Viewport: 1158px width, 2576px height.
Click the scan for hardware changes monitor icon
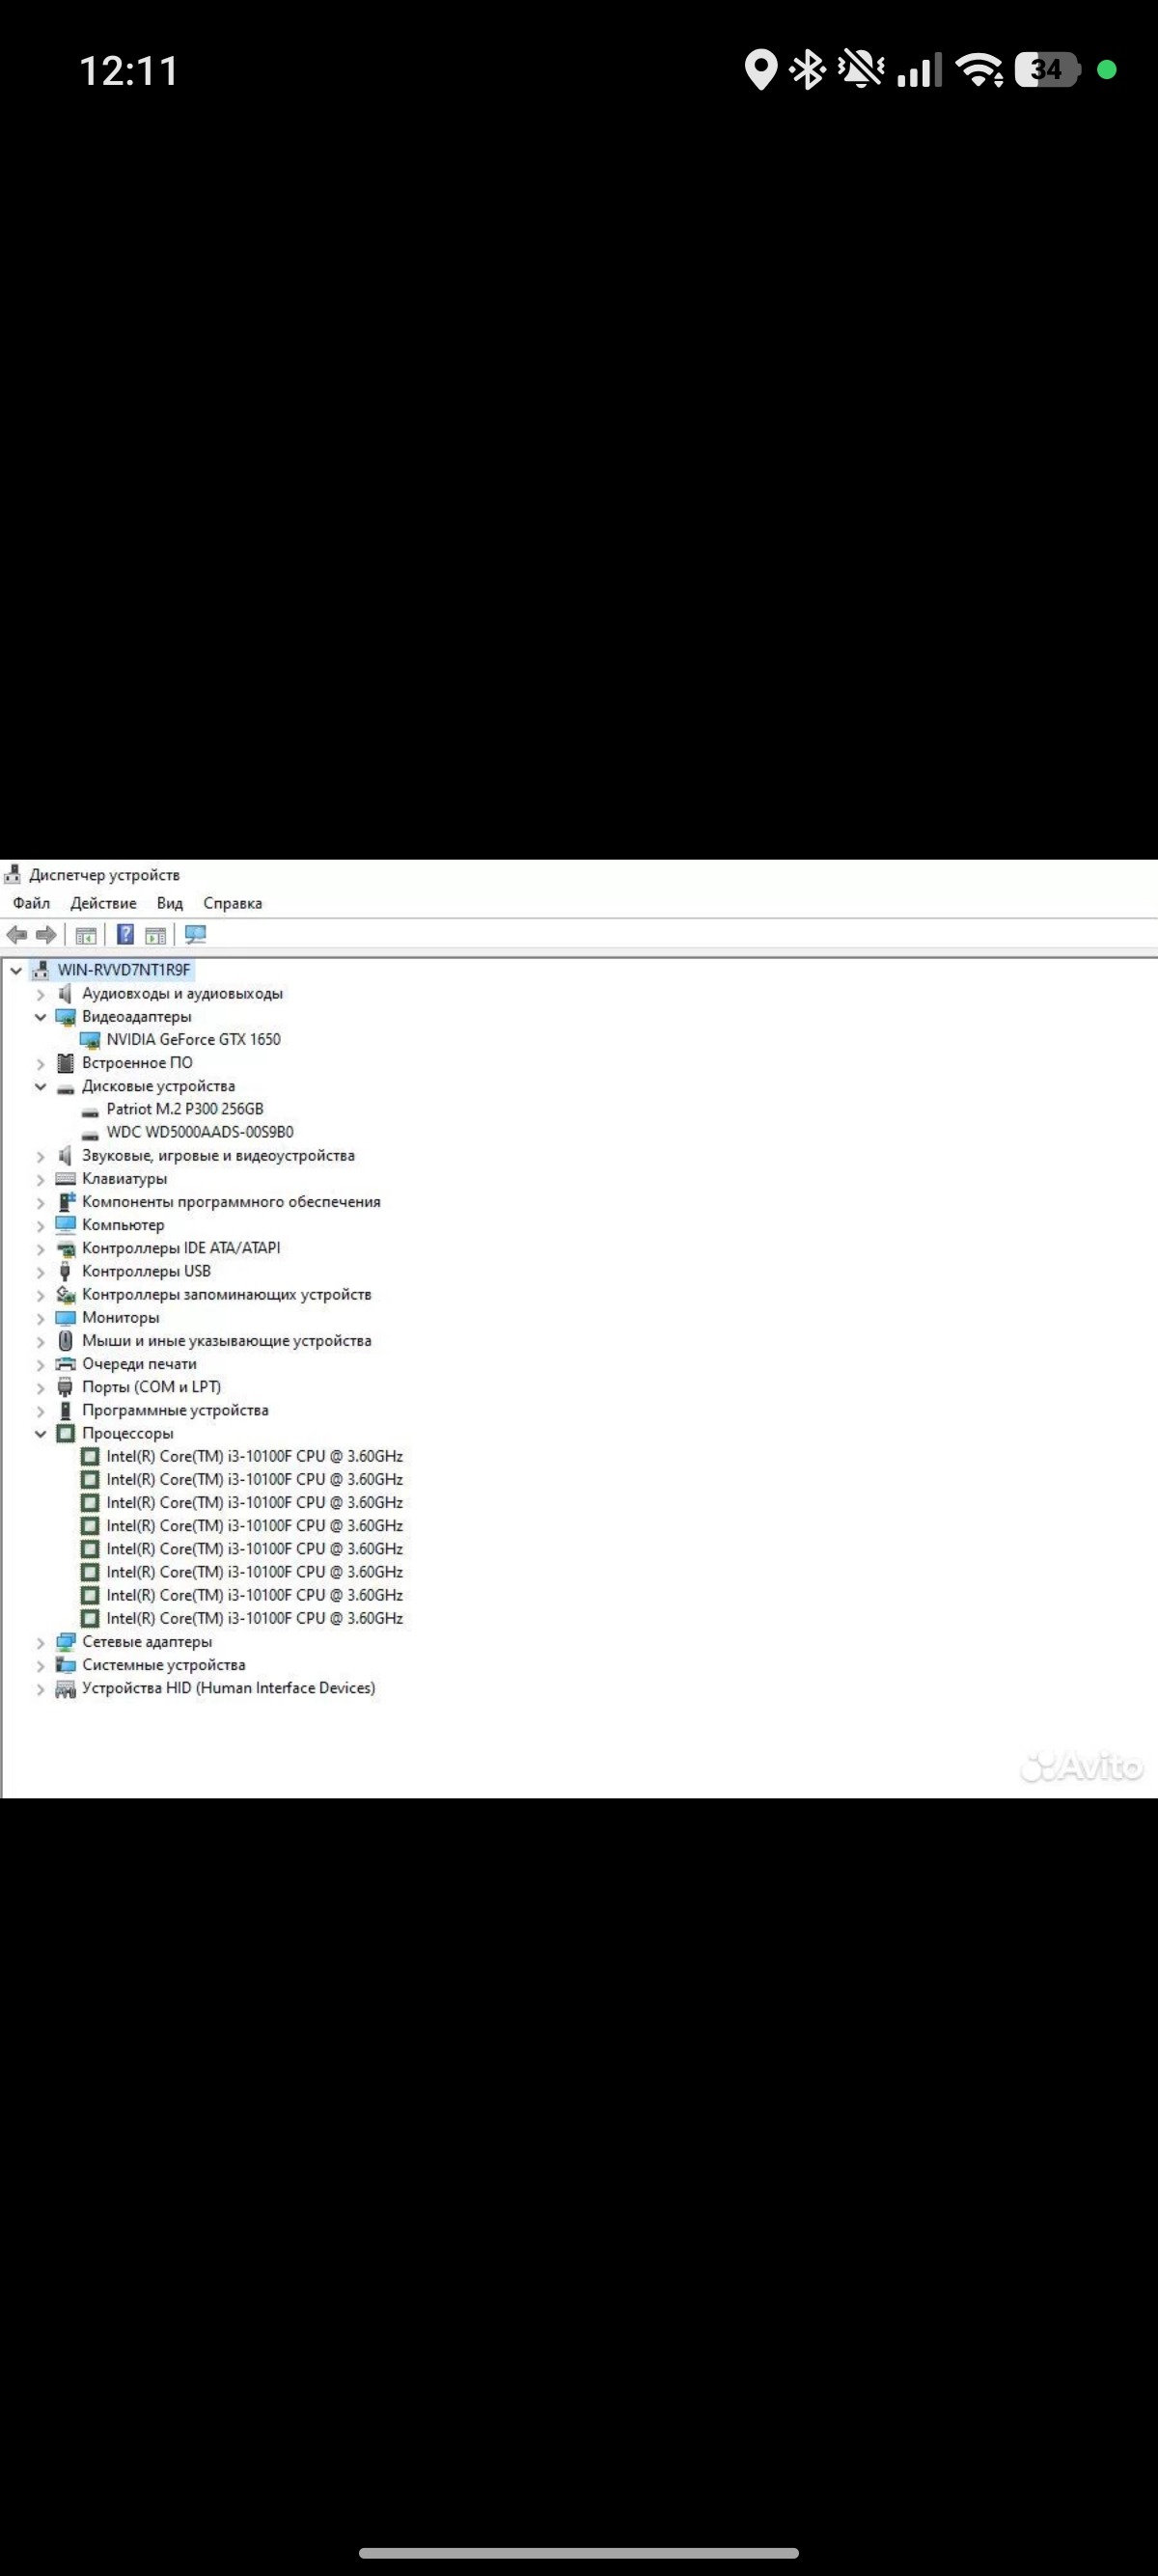coord(196,935)
